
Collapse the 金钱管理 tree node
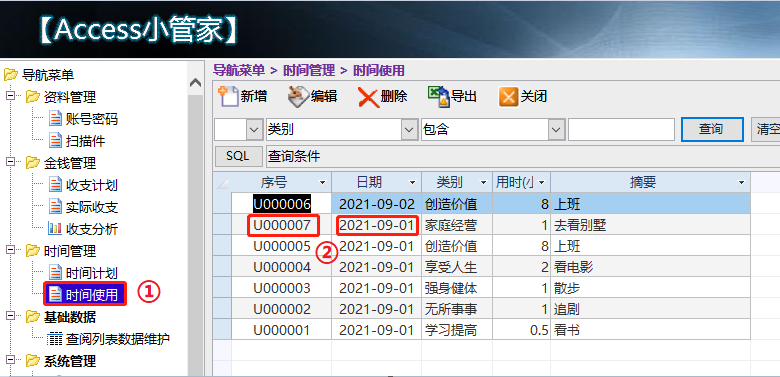coord(10,162)
